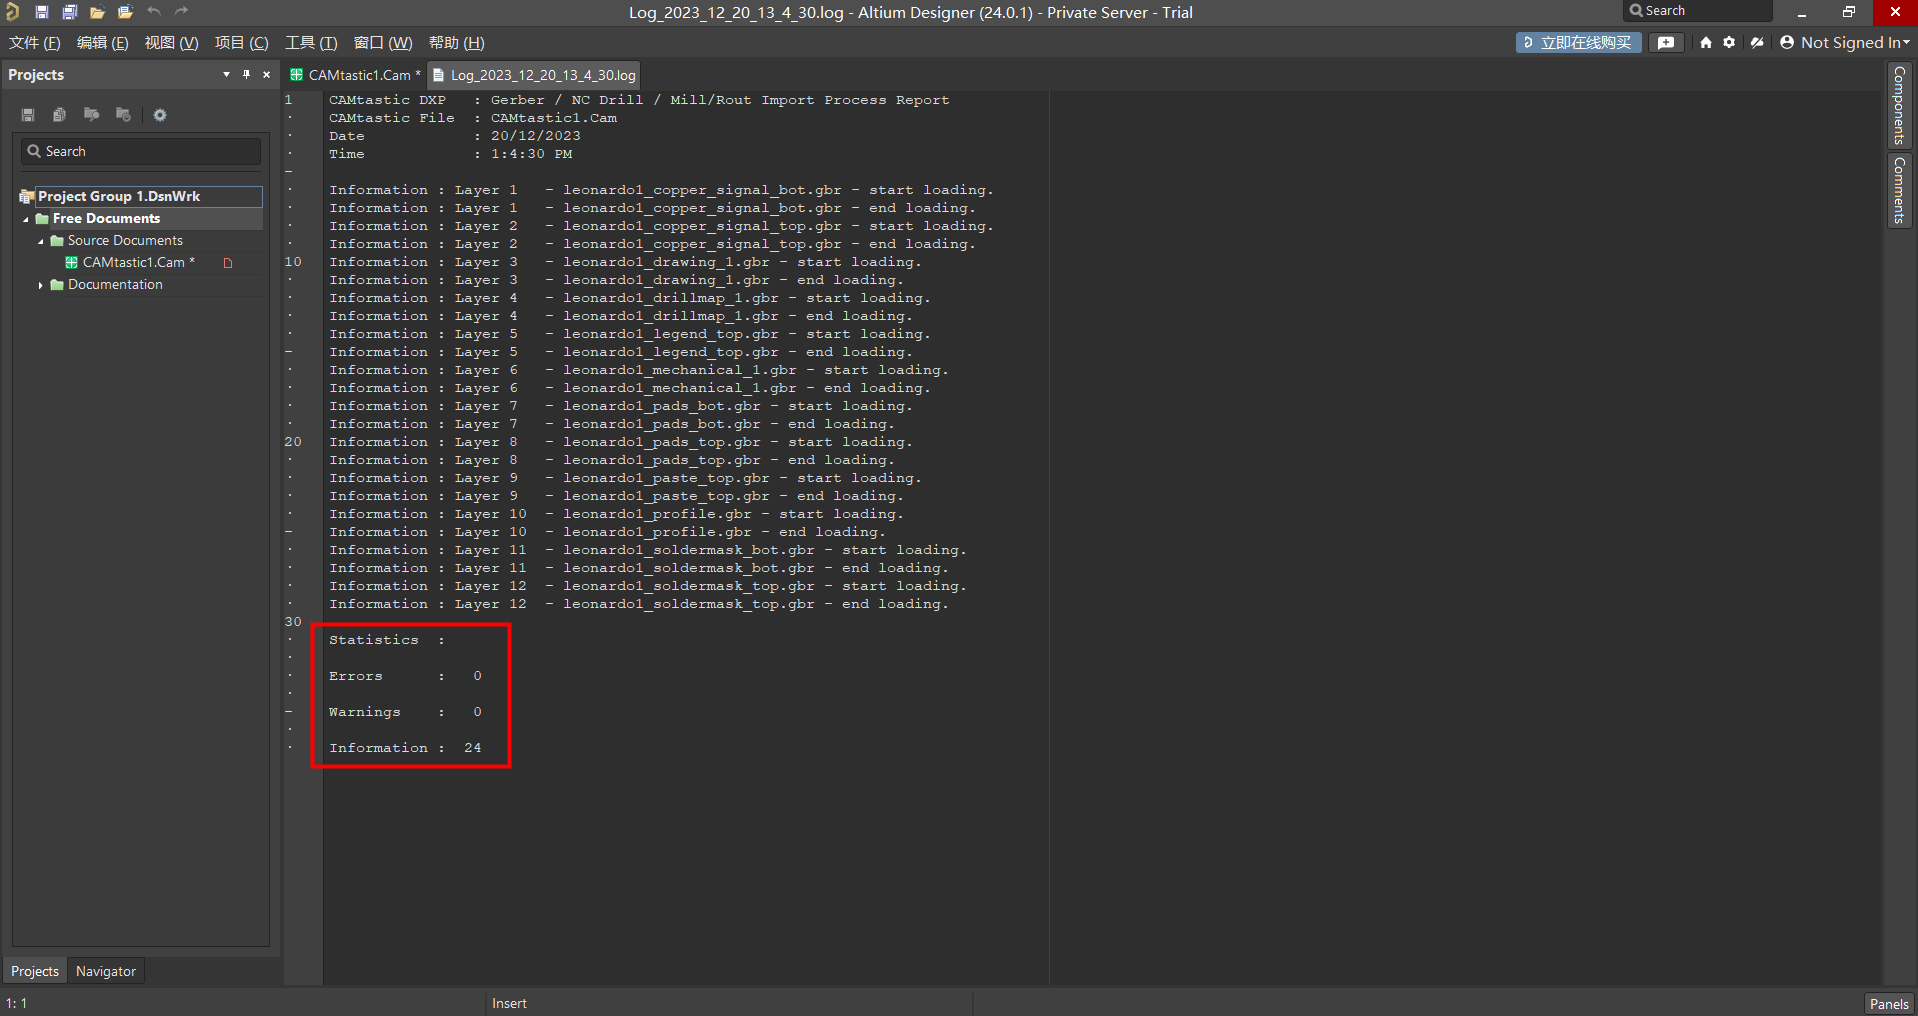The image size is (1918, 1016).
Task: Open the Components side panel tab
Action: (1899, 106)
